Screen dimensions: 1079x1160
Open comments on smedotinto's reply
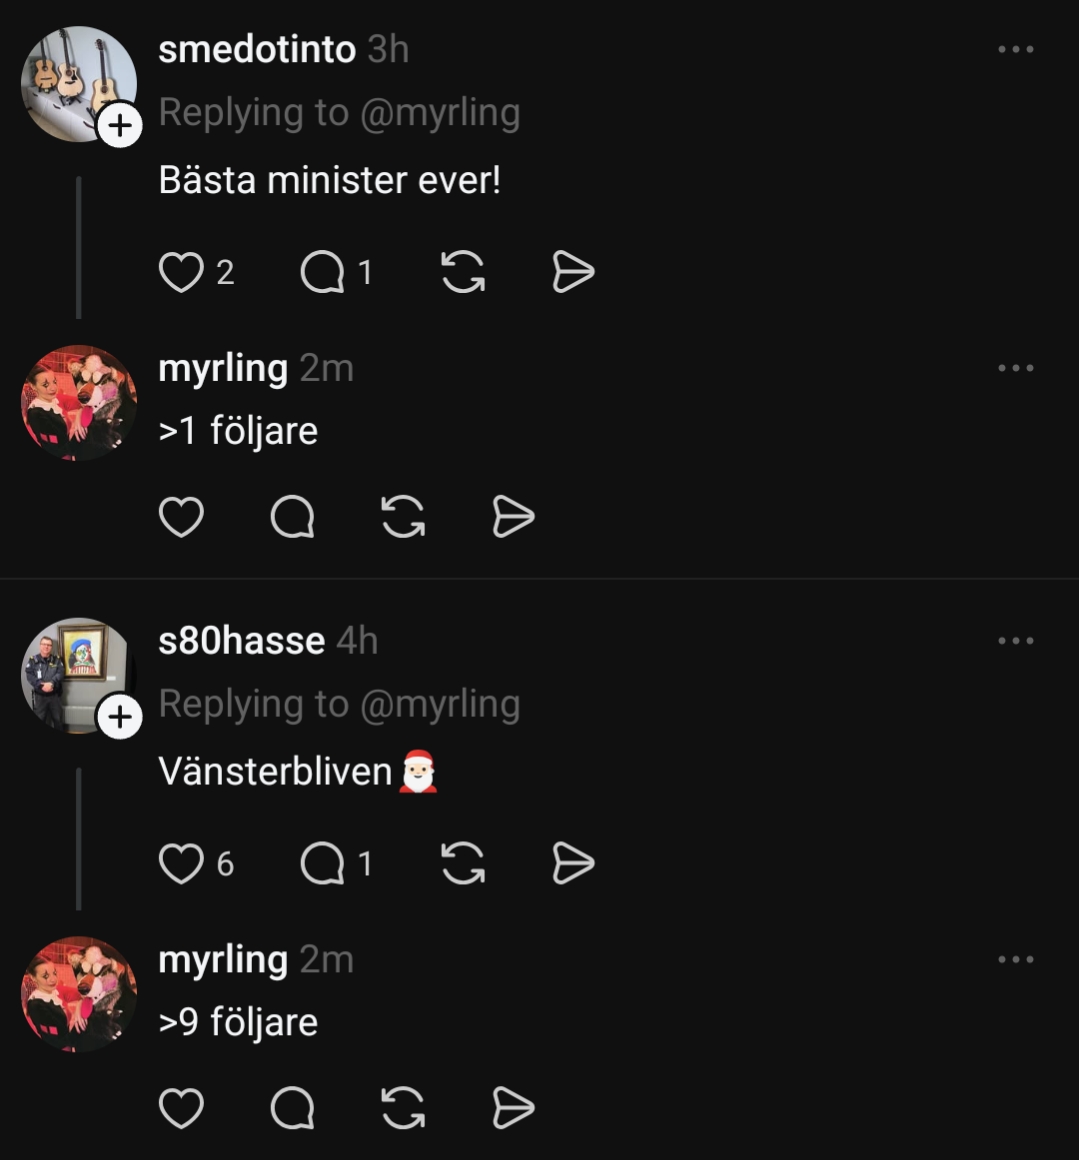click(322, 272)
